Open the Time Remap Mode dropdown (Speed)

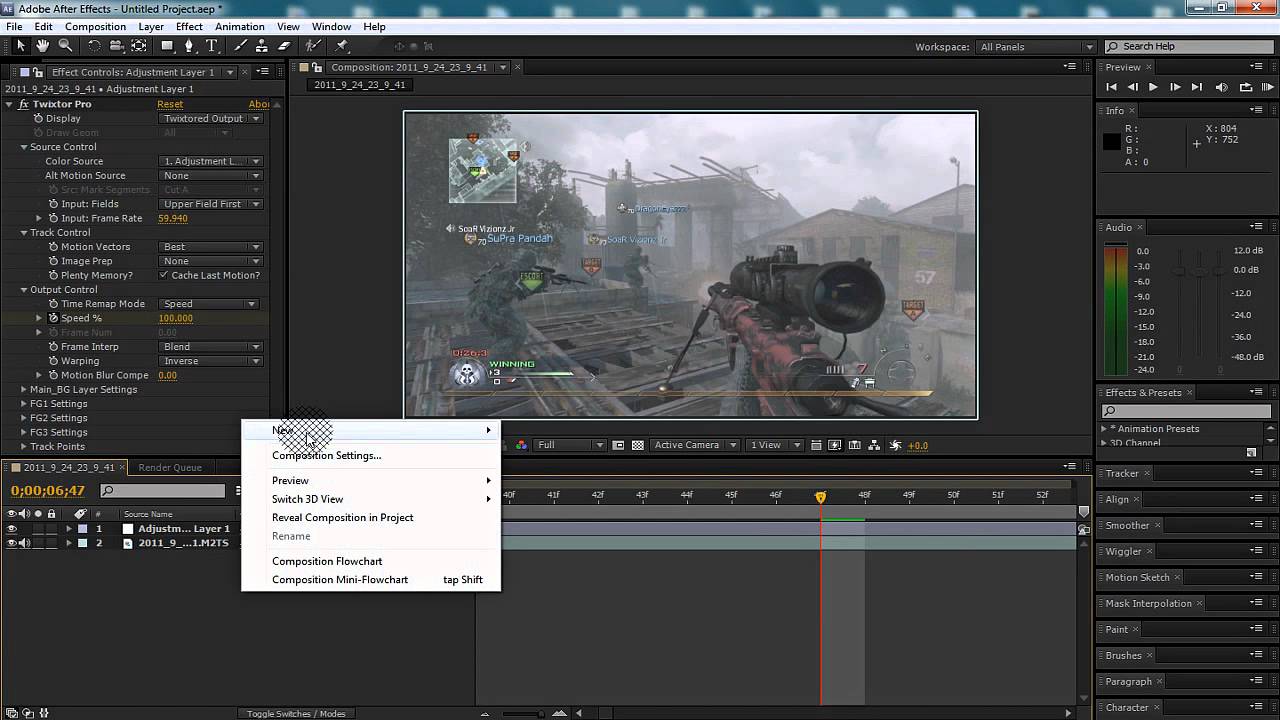211,304
